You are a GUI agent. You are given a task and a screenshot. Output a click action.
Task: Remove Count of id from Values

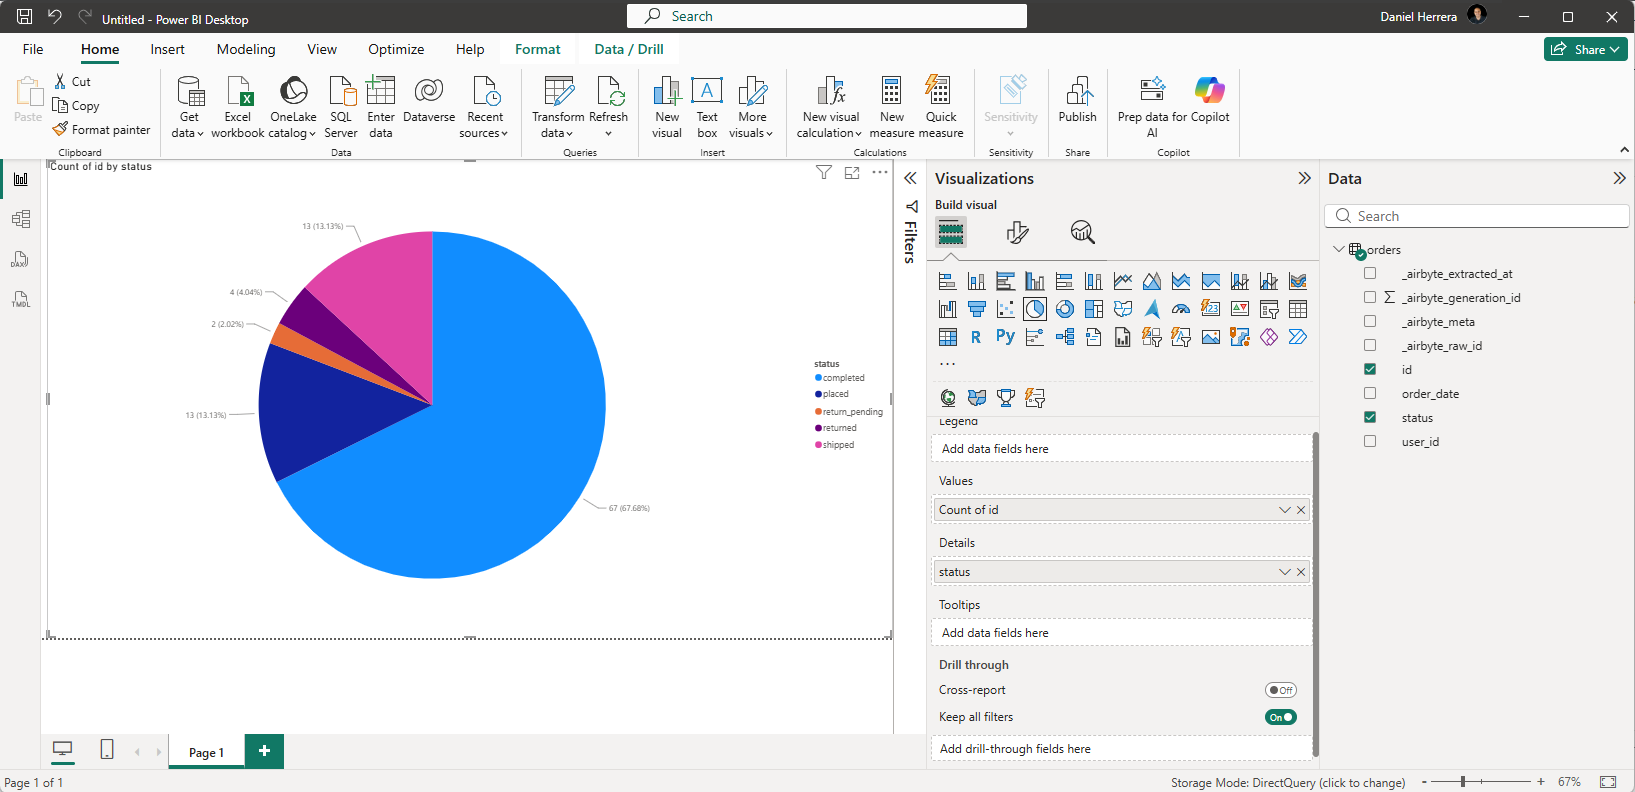(x=1301, y=510)
